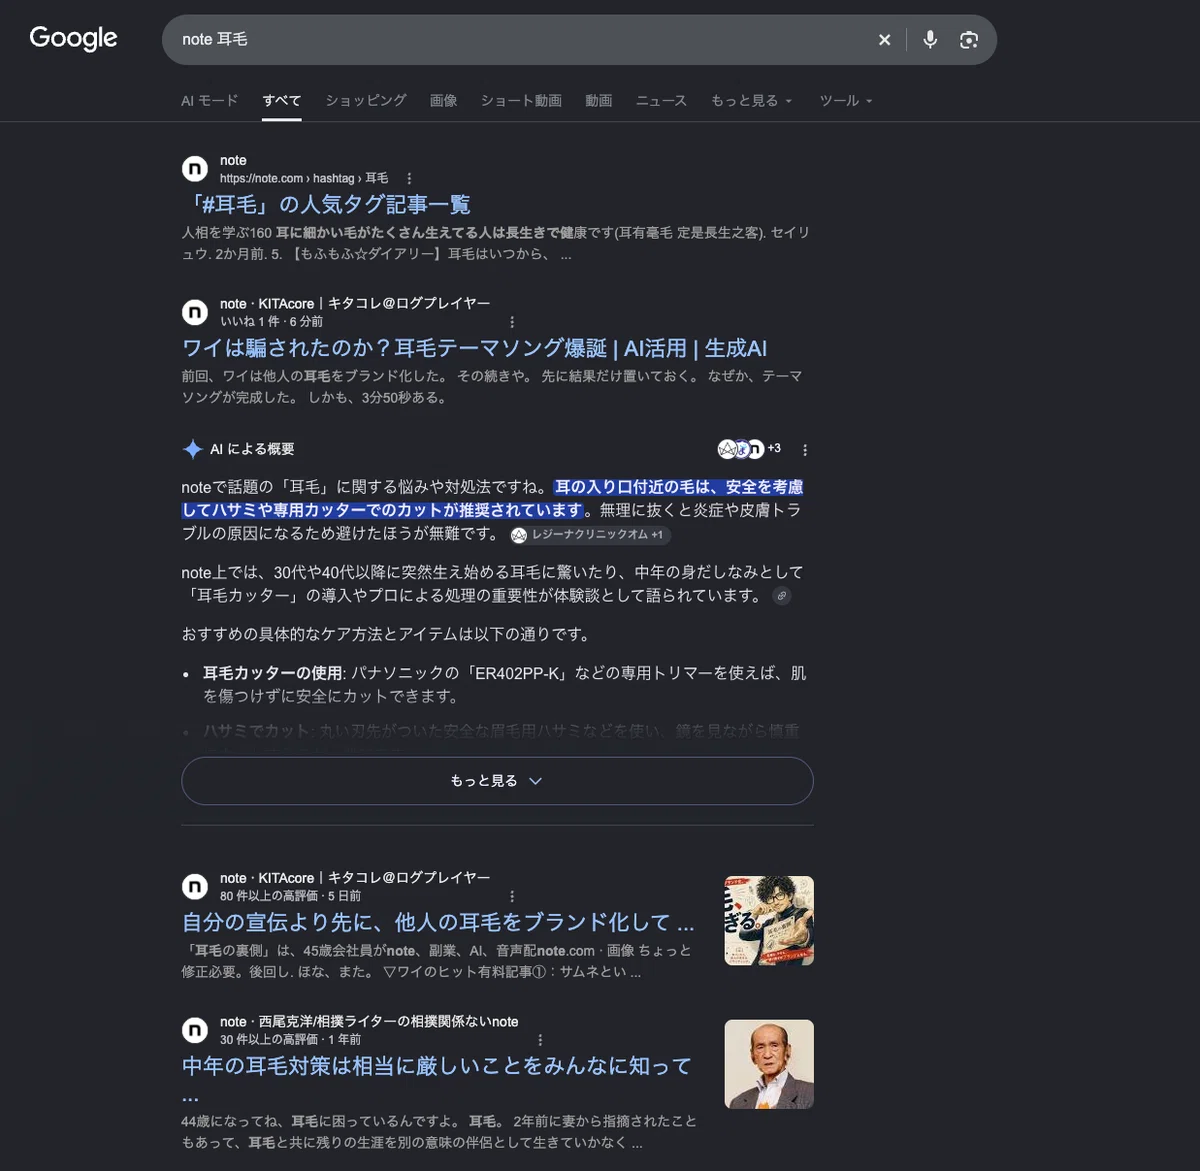Click "いいね 1 件 · 6 分前" text
Screen dimensions: 1200x1171
tap(271, 322)
